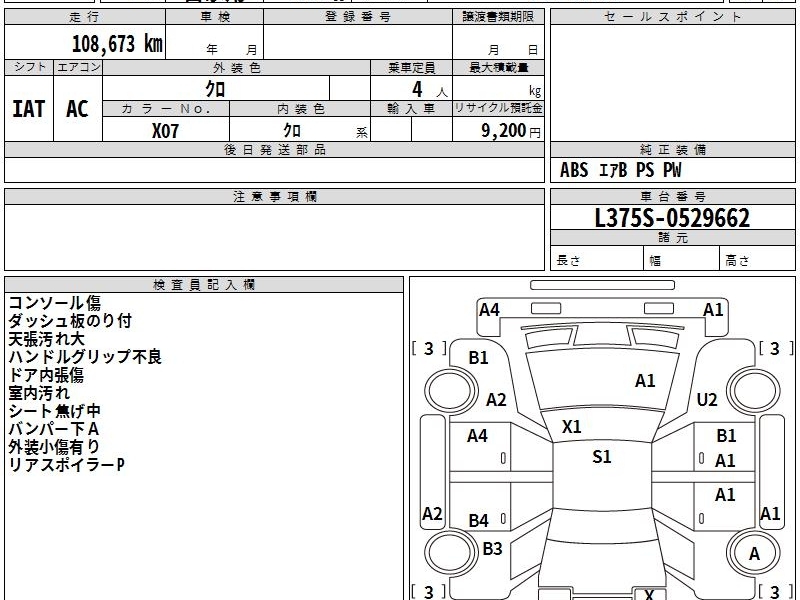This screenshot has height=600, width=800.
Task: Select the 乗車定員 header
Action: 411,67
